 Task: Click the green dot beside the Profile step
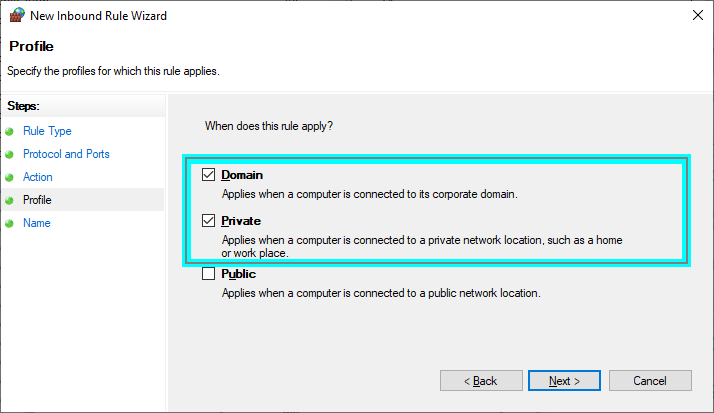(10, 201)
